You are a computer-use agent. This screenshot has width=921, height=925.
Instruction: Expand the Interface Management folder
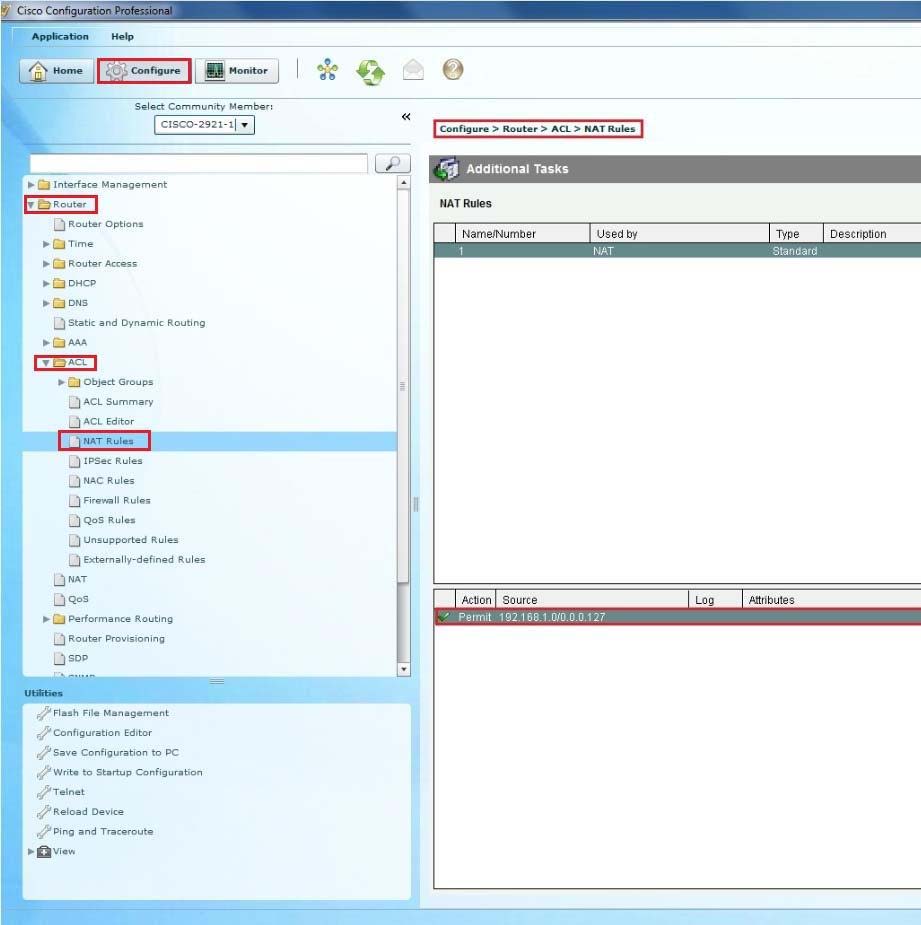pos(31,185)
